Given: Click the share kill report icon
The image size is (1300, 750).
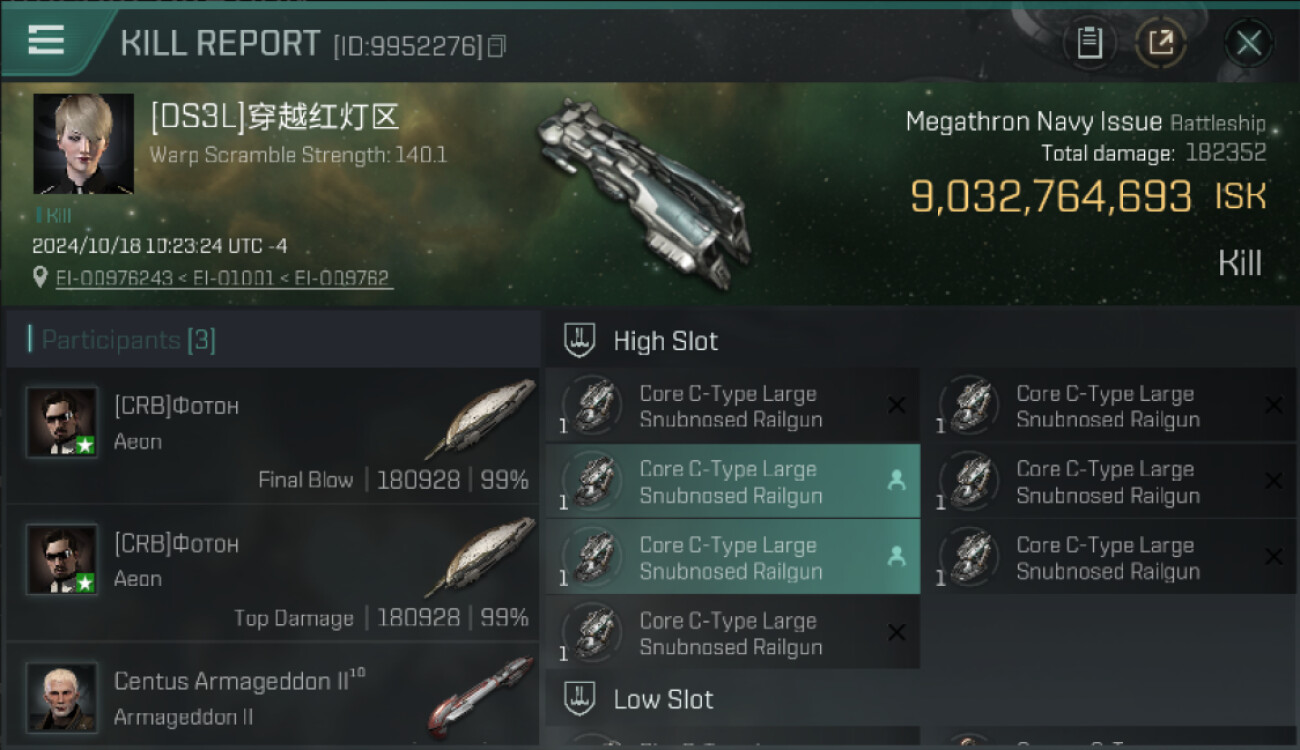Looking at the screenshot, I should (x=1161, y=43).
